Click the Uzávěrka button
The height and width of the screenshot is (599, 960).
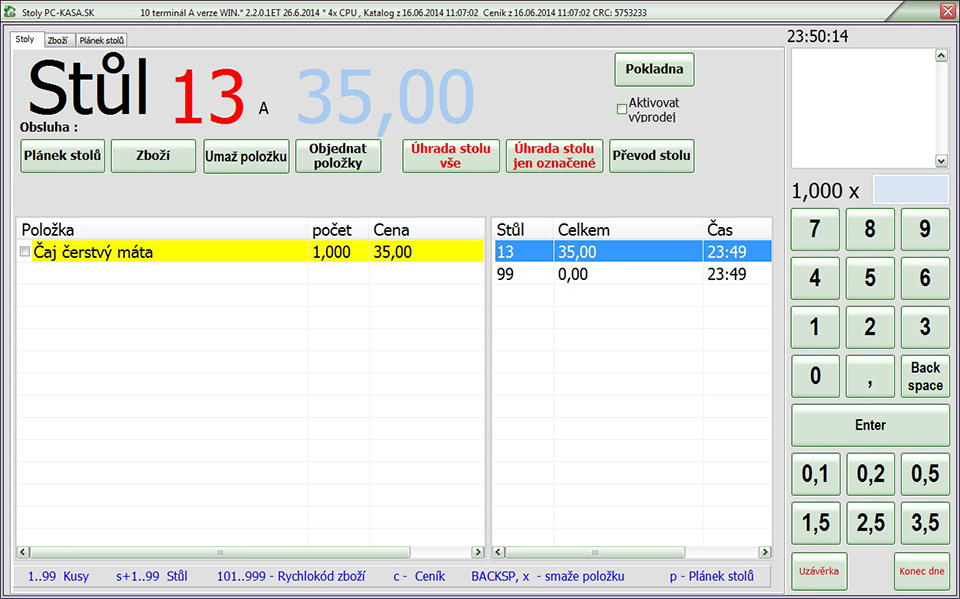point(819,571)
